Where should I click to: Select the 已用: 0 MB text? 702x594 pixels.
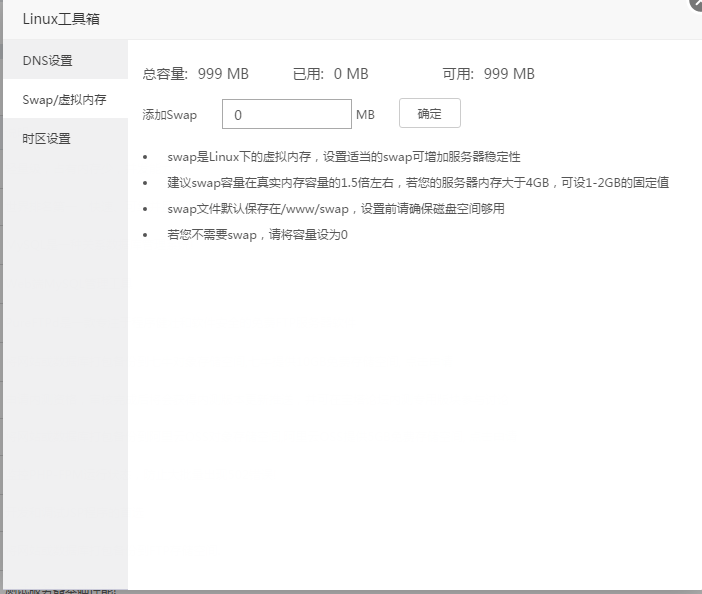coord(330,74)
